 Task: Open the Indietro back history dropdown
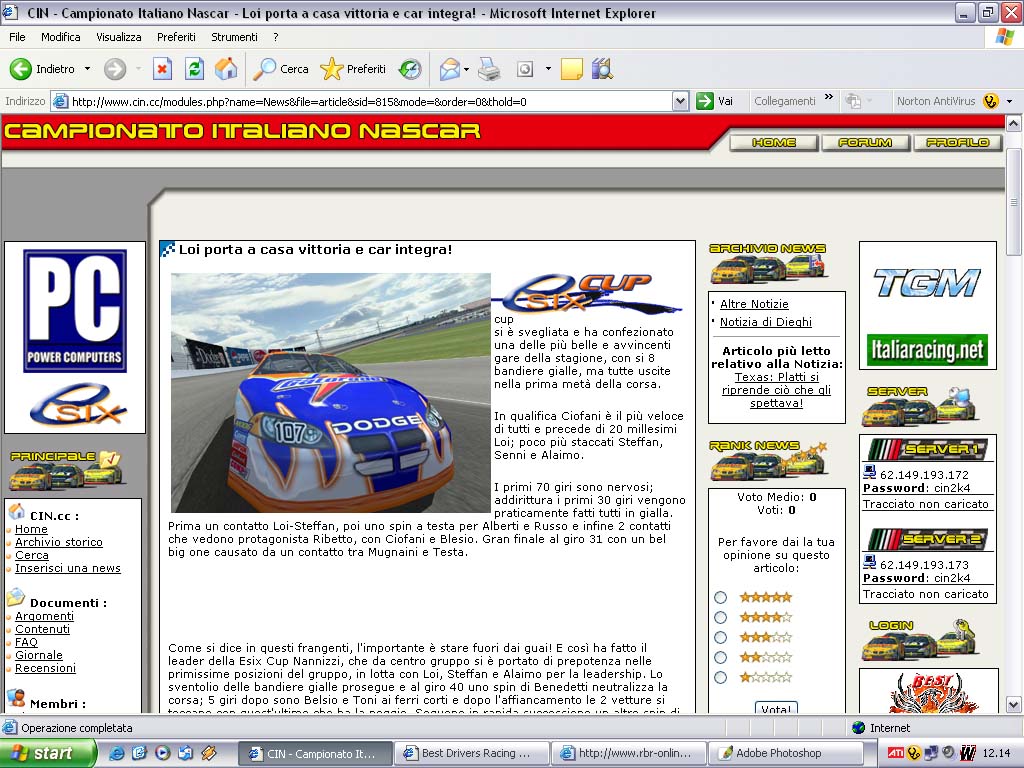[x=88, y=69]
